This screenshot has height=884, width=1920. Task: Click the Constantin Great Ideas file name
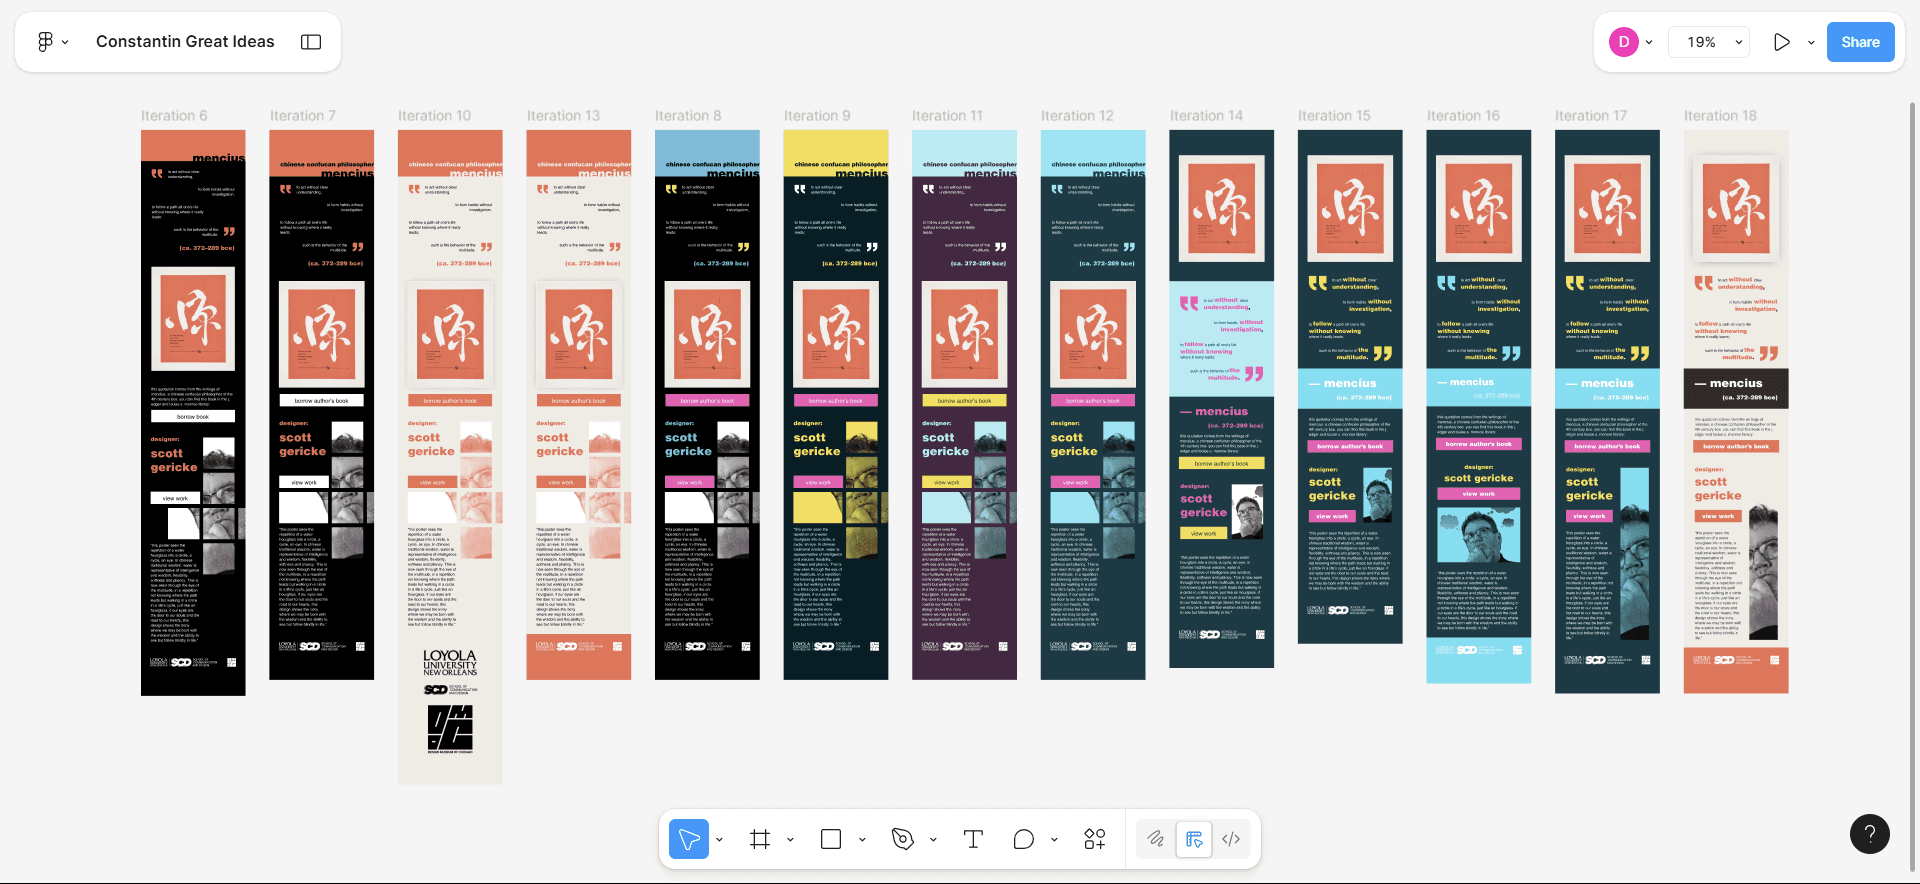(185, 42)
